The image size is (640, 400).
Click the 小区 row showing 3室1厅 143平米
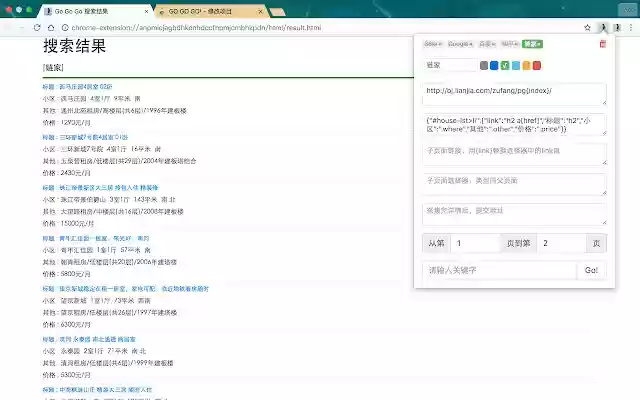click(109, 200)
